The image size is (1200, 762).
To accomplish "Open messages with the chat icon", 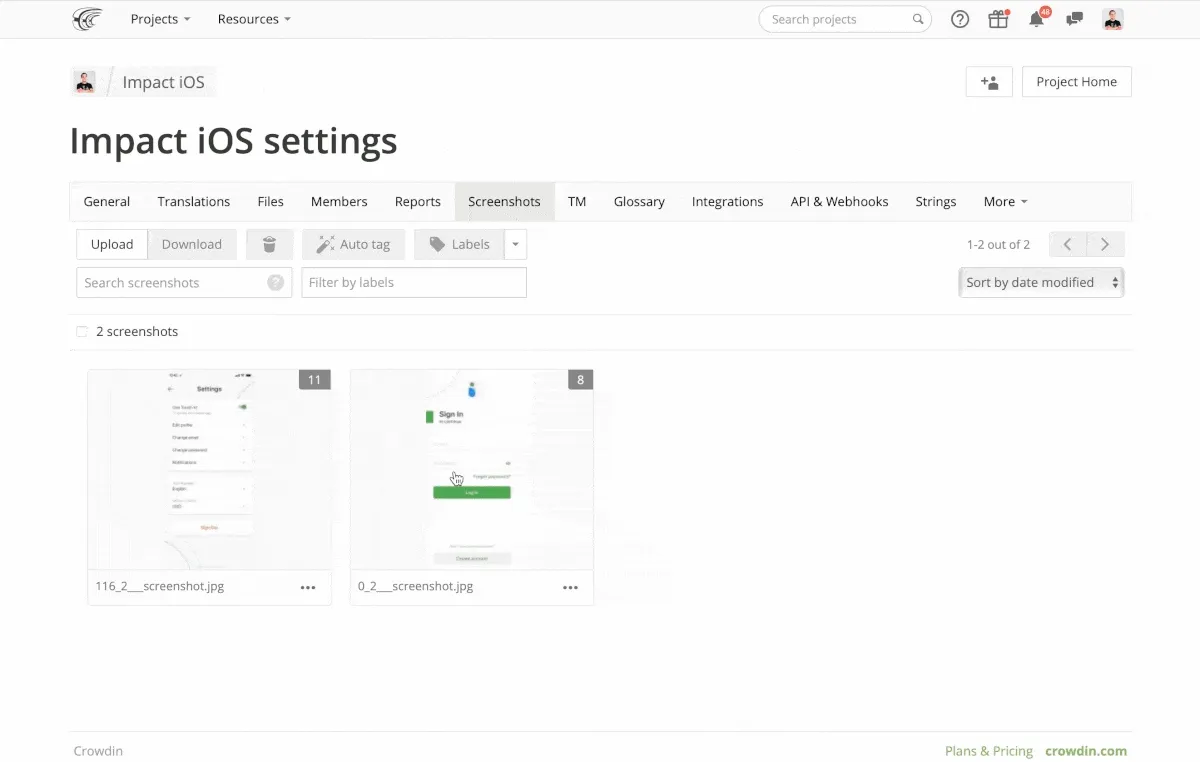I will coord(1074,19).
